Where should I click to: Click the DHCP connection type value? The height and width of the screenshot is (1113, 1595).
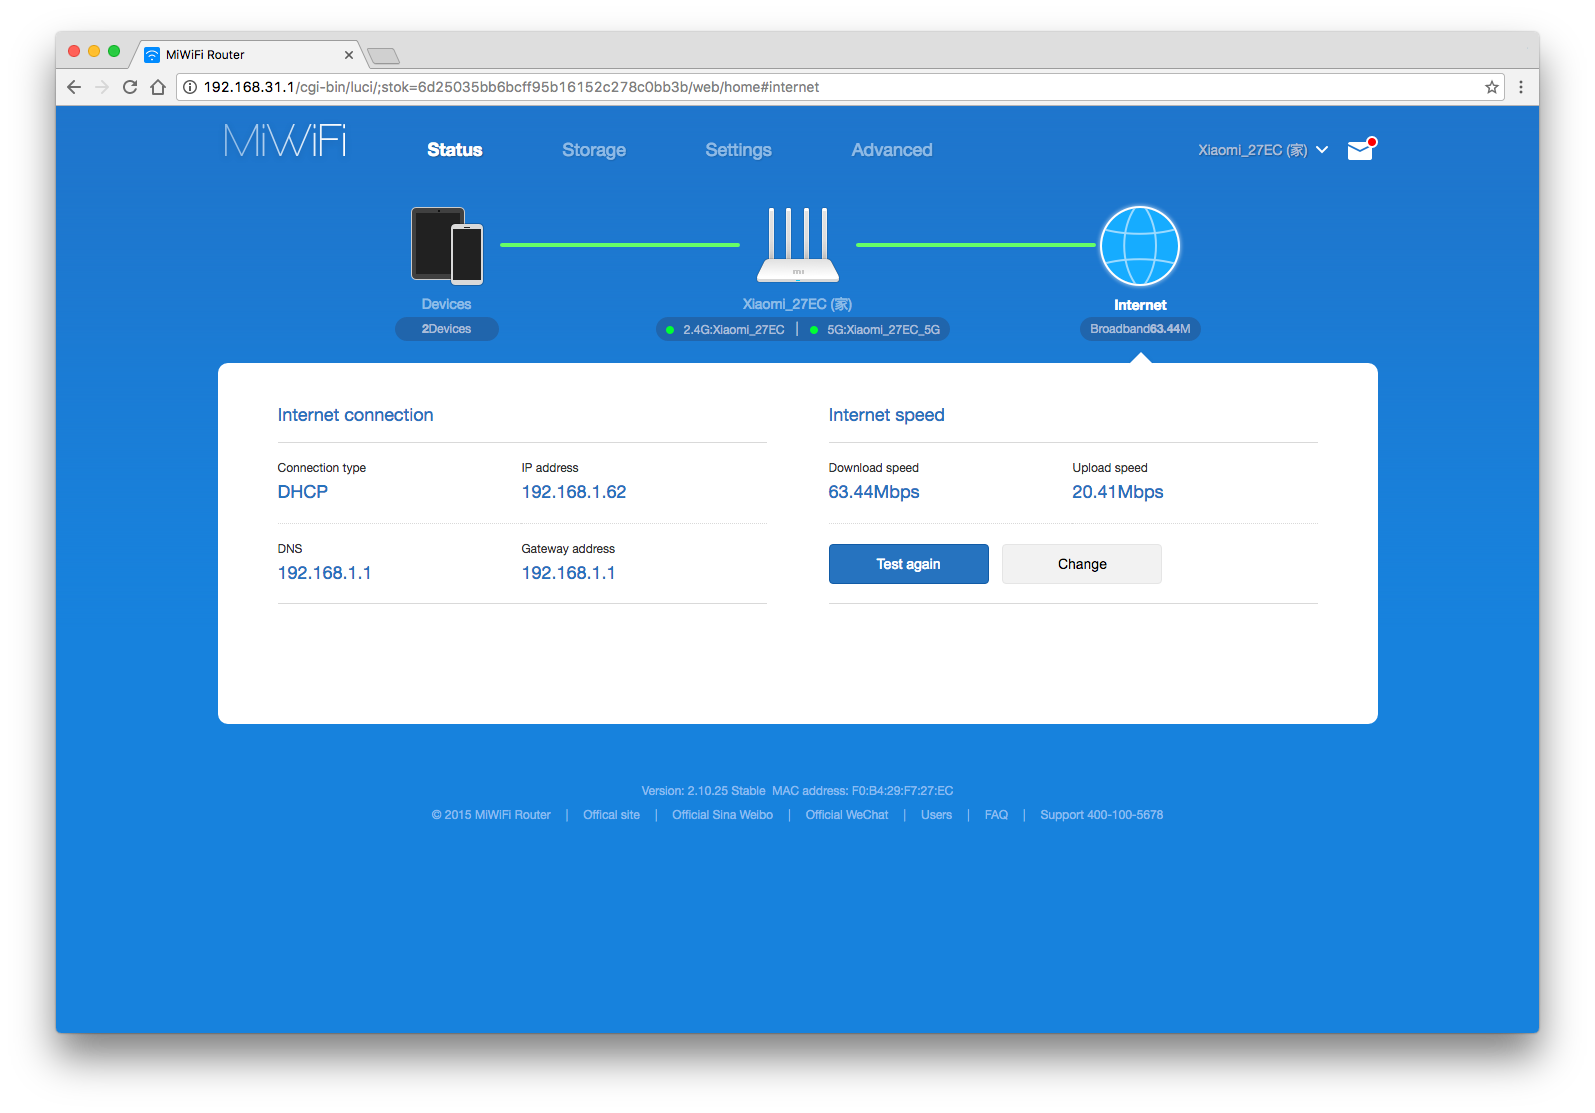click(303, 492)
